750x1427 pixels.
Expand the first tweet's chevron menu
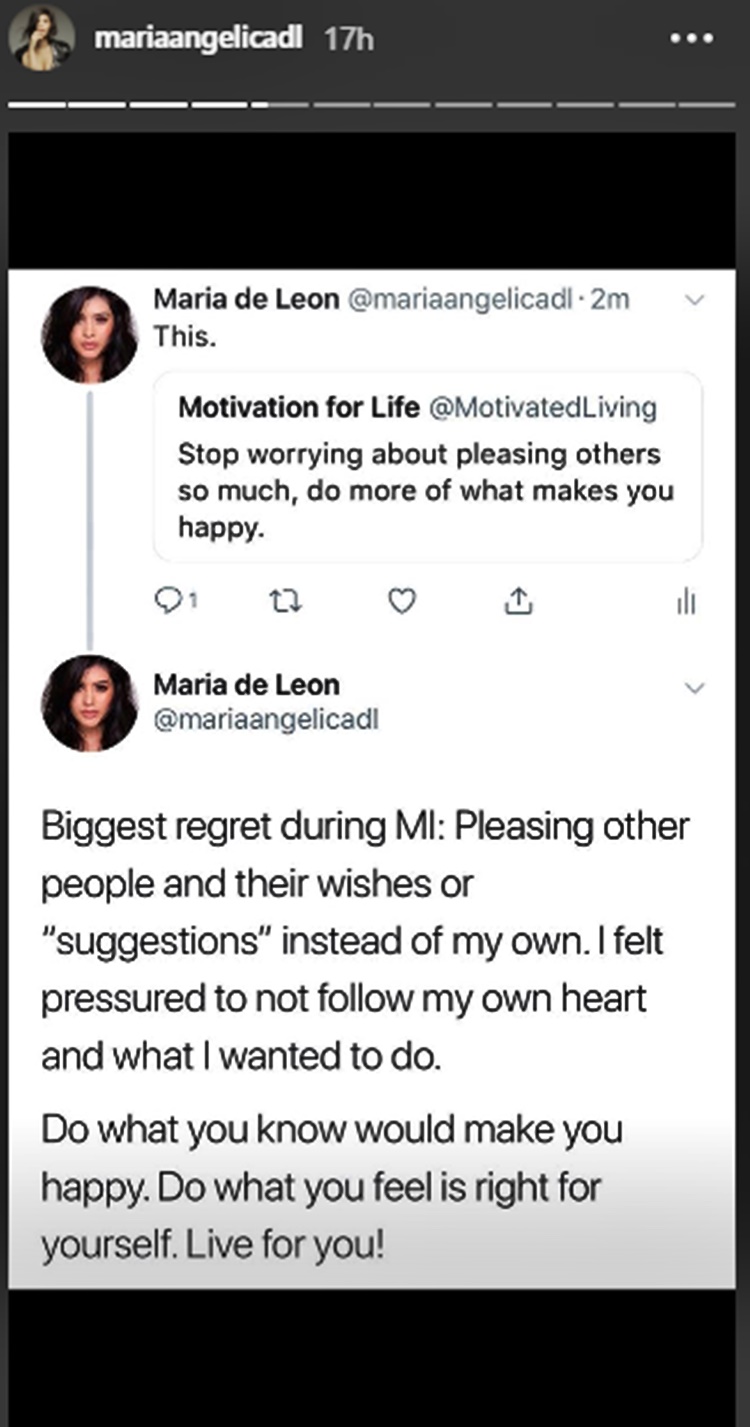pyautogui.click(x=697, y=299)
